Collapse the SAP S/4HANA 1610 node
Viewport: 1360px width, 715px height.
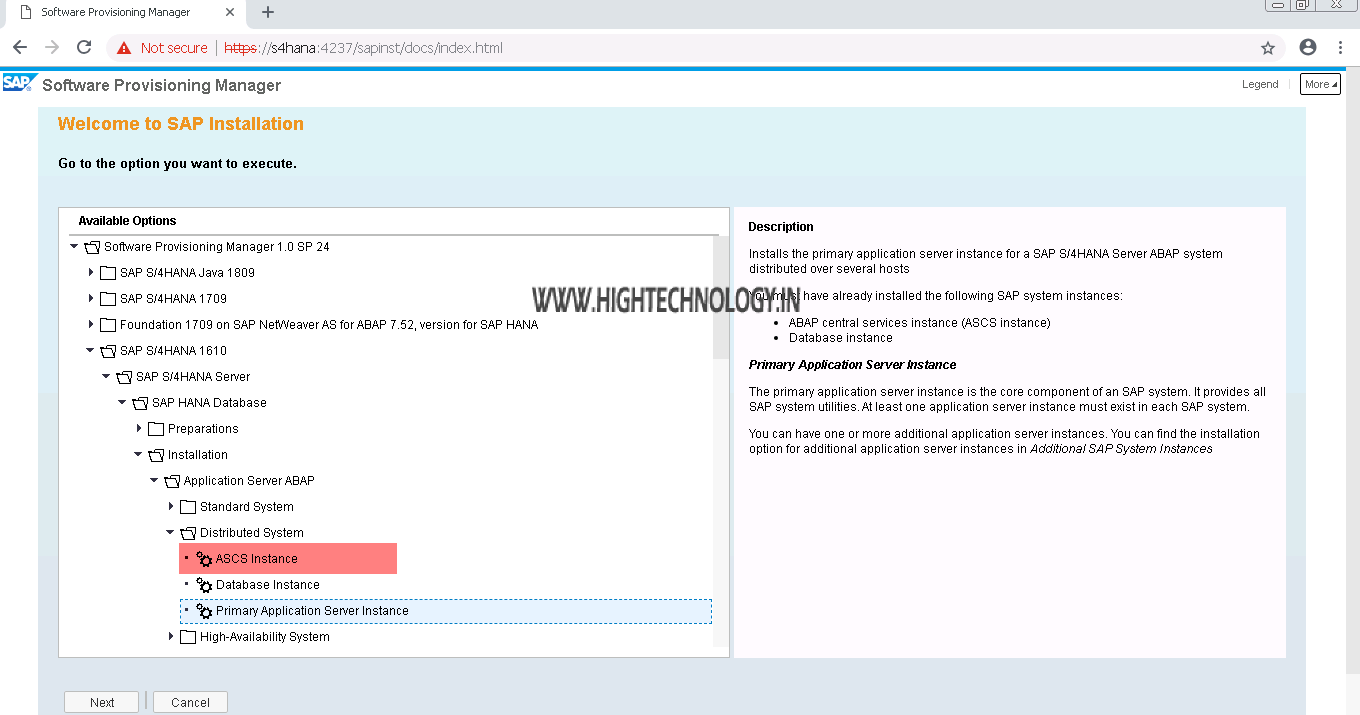click(90, 351)
